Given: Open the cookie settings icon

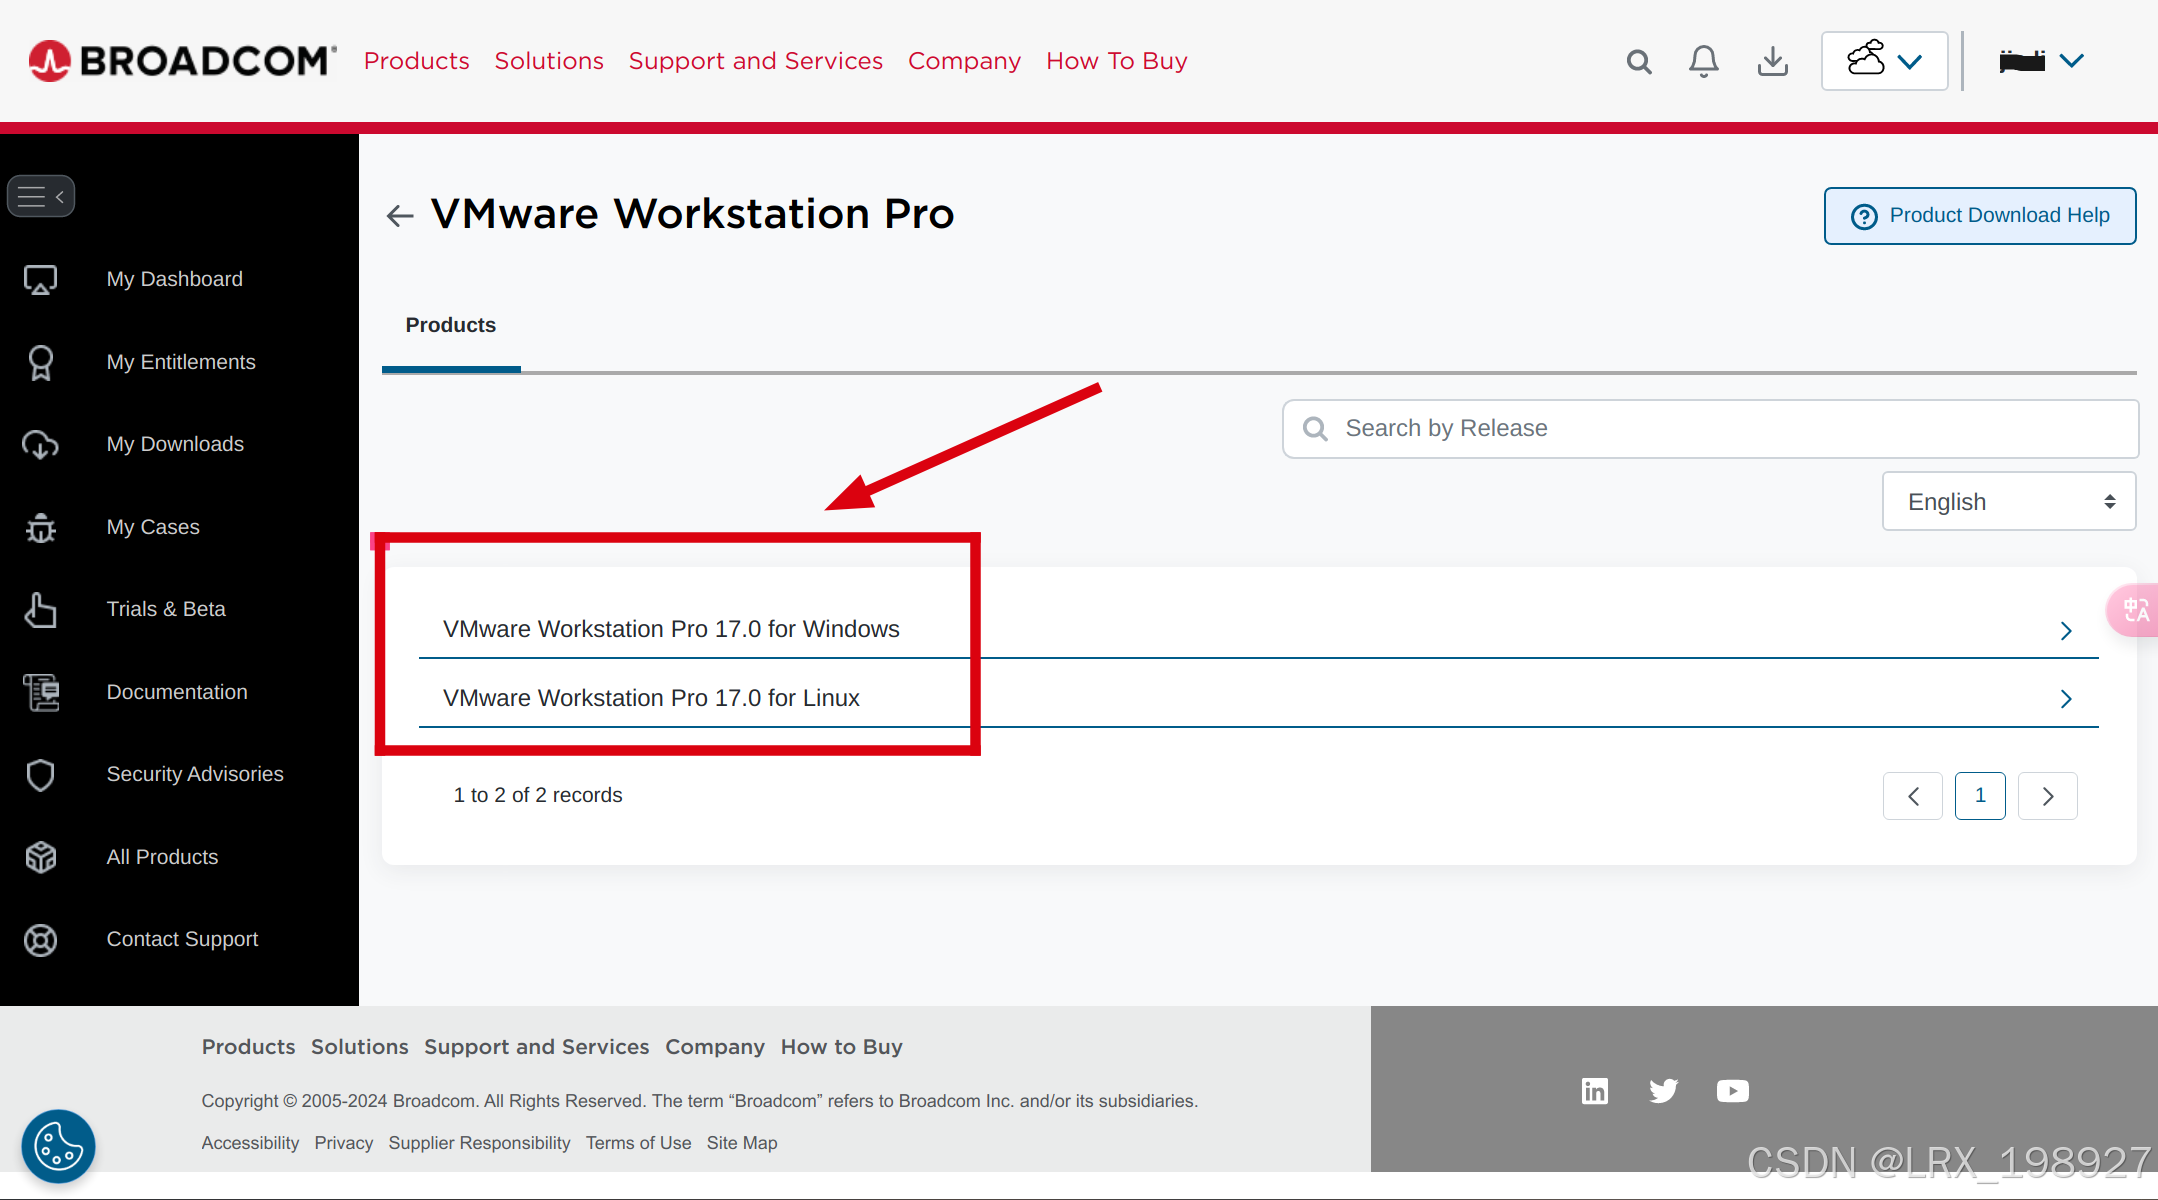Looking at the screenshot, I should [x=58, y=1146].
